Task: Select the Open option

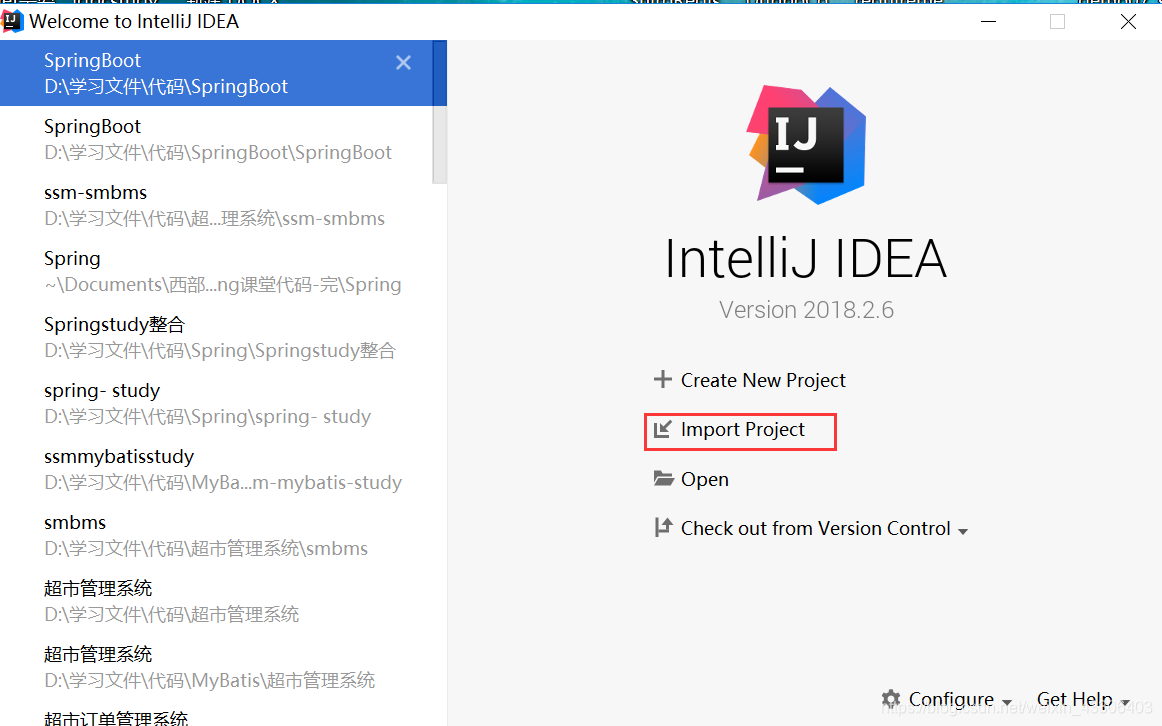Action: tap(704, 479)
